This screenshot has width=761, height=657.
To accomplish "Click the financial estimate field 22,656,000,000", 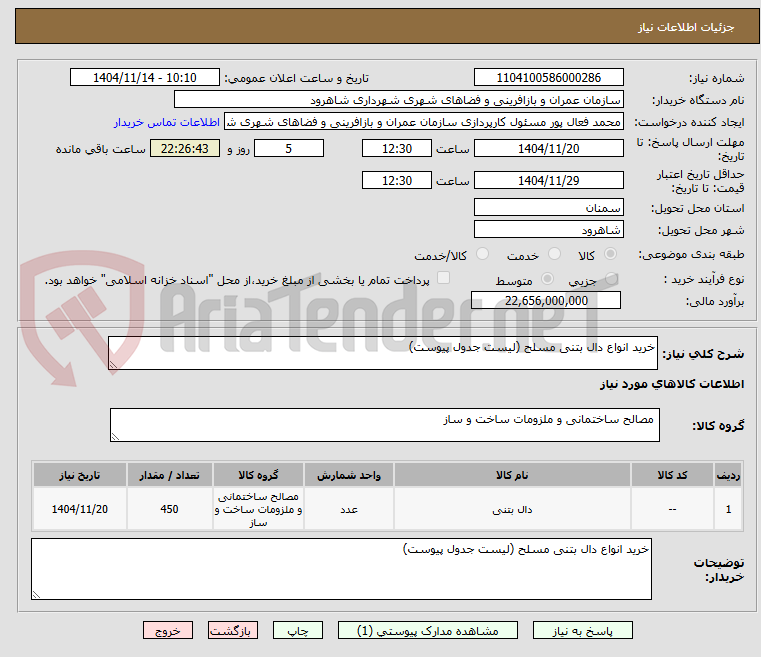I will pos(546,300).
